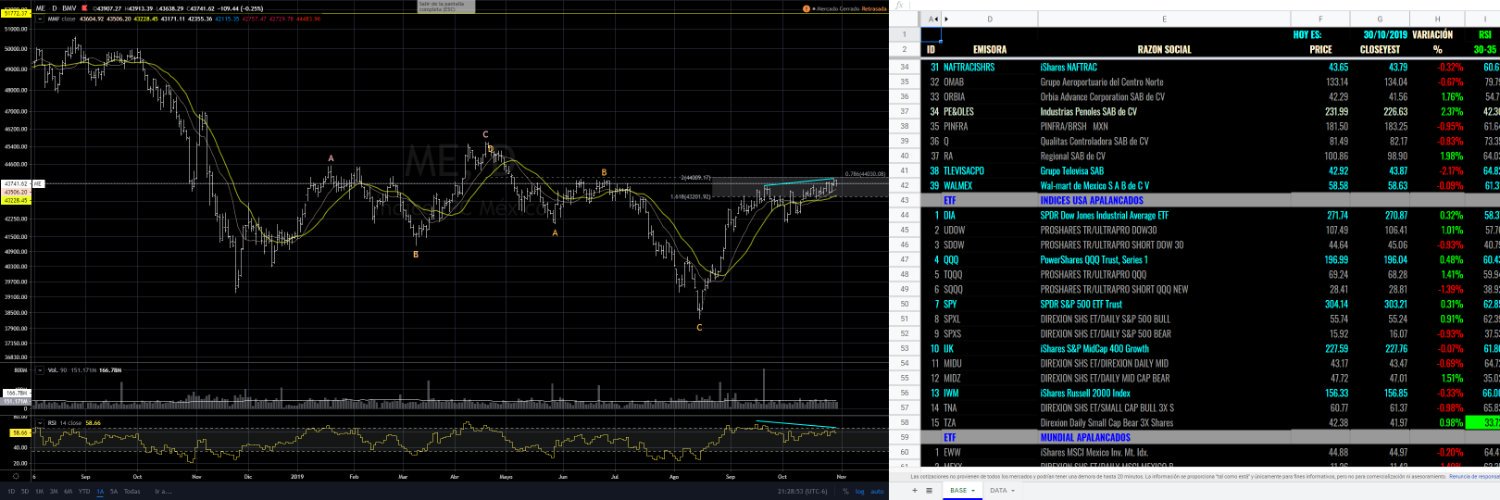Select the 1A one-year range
The height and width of the screenshot is (500, 1500).
(x=100, y=491)
